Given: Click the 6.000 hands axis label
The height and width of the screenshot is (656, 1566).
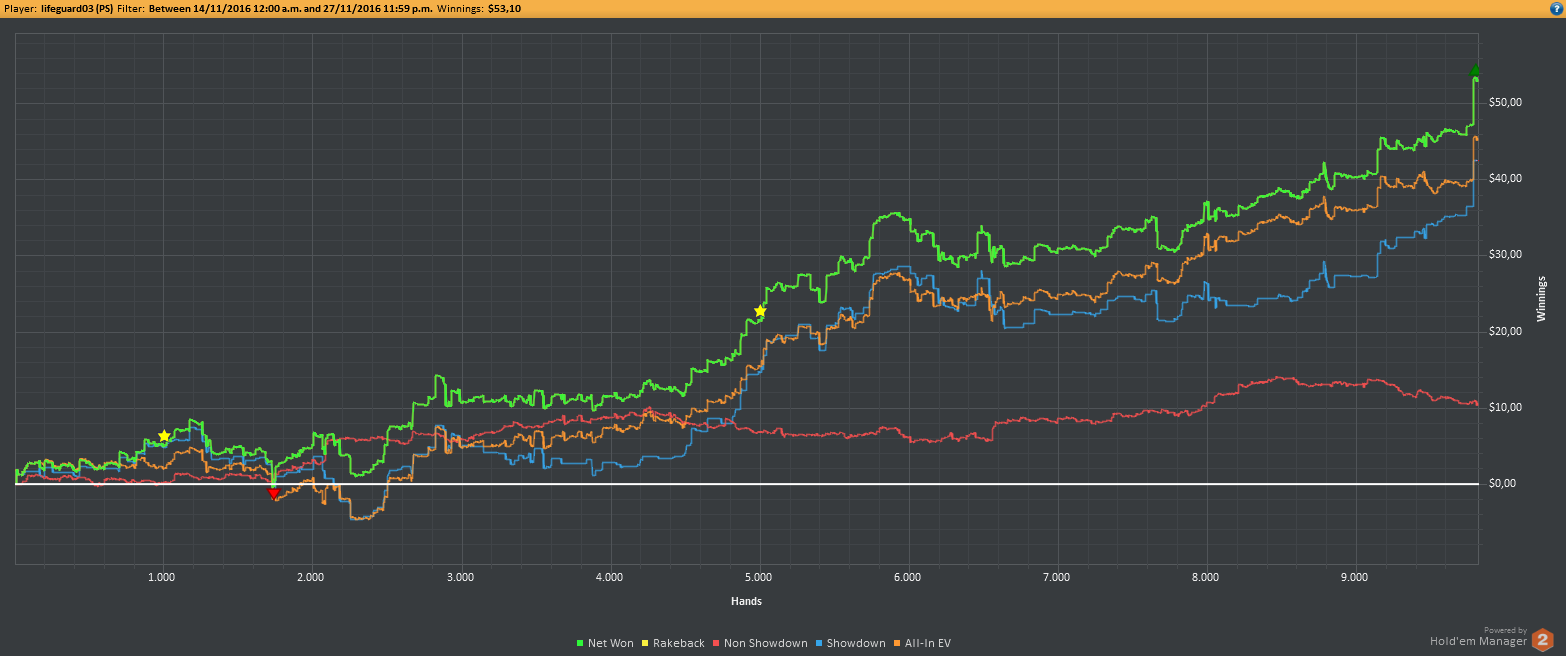Looking at the screenshot, I should 907,577.
